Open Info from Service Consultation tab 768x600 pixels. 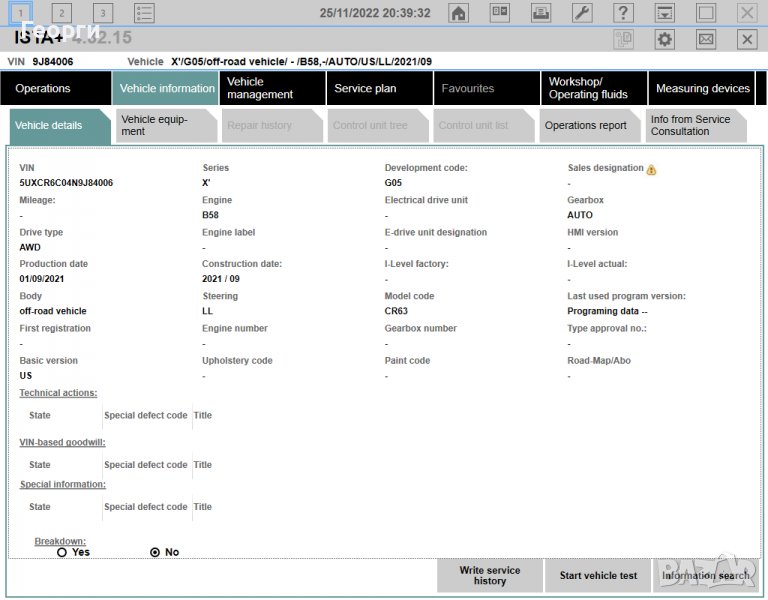(x=694, y=125)
